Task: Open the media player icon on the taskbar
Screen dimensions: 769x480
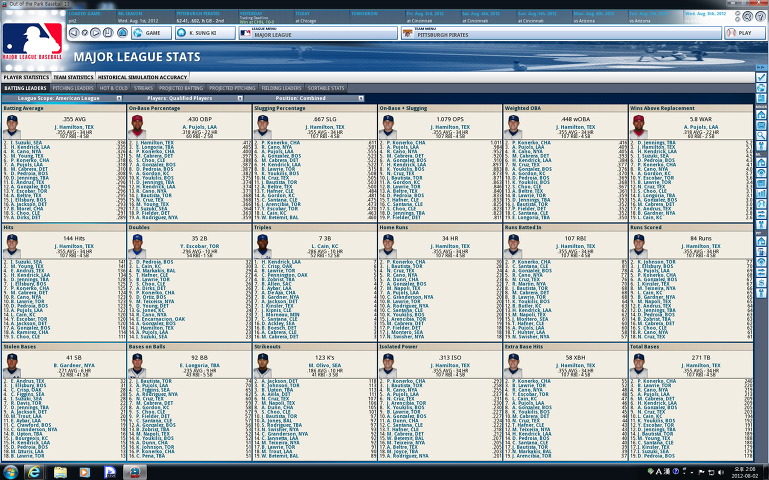Action: pos(85,472)
